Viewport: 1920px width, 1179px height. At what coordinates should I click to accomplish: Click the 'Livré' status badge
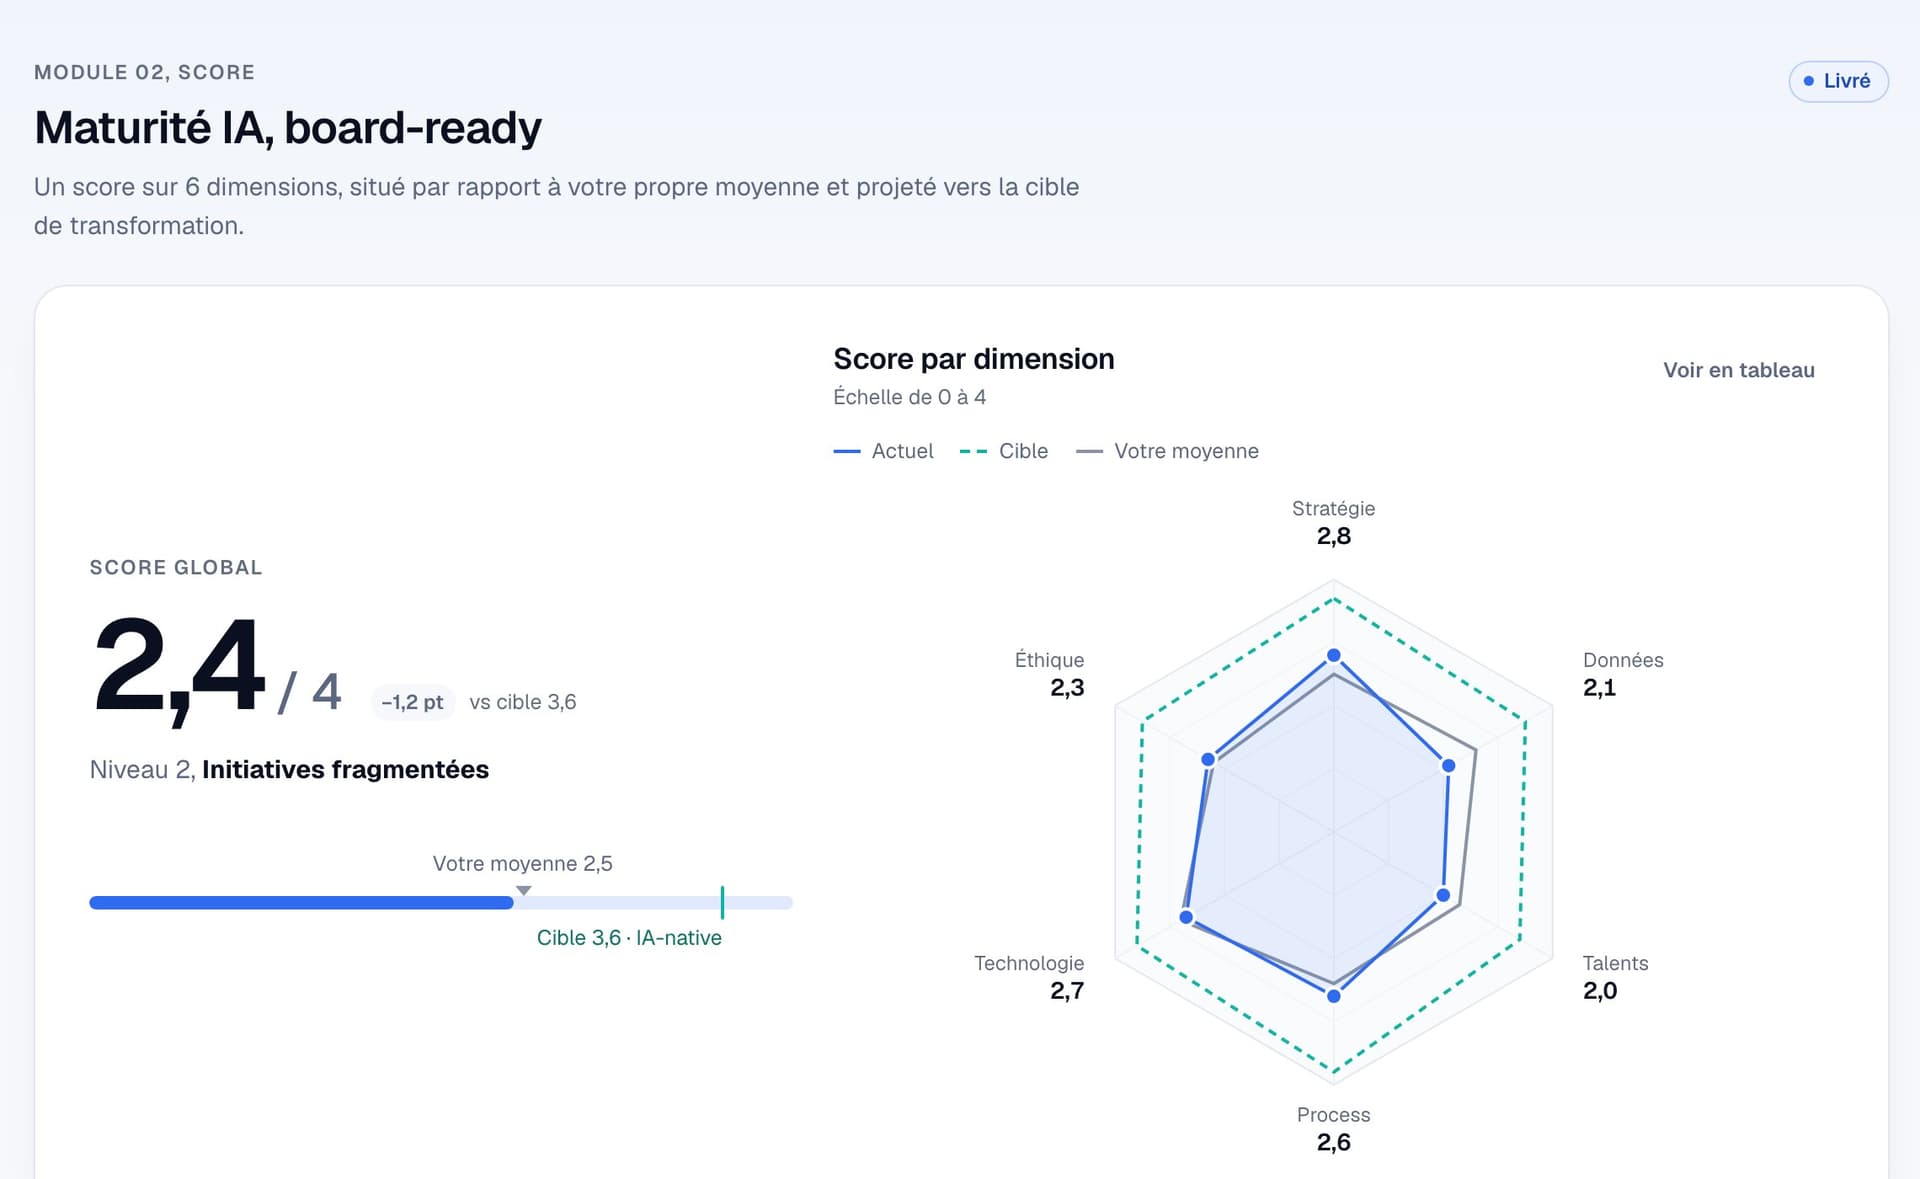[1838, 81]
